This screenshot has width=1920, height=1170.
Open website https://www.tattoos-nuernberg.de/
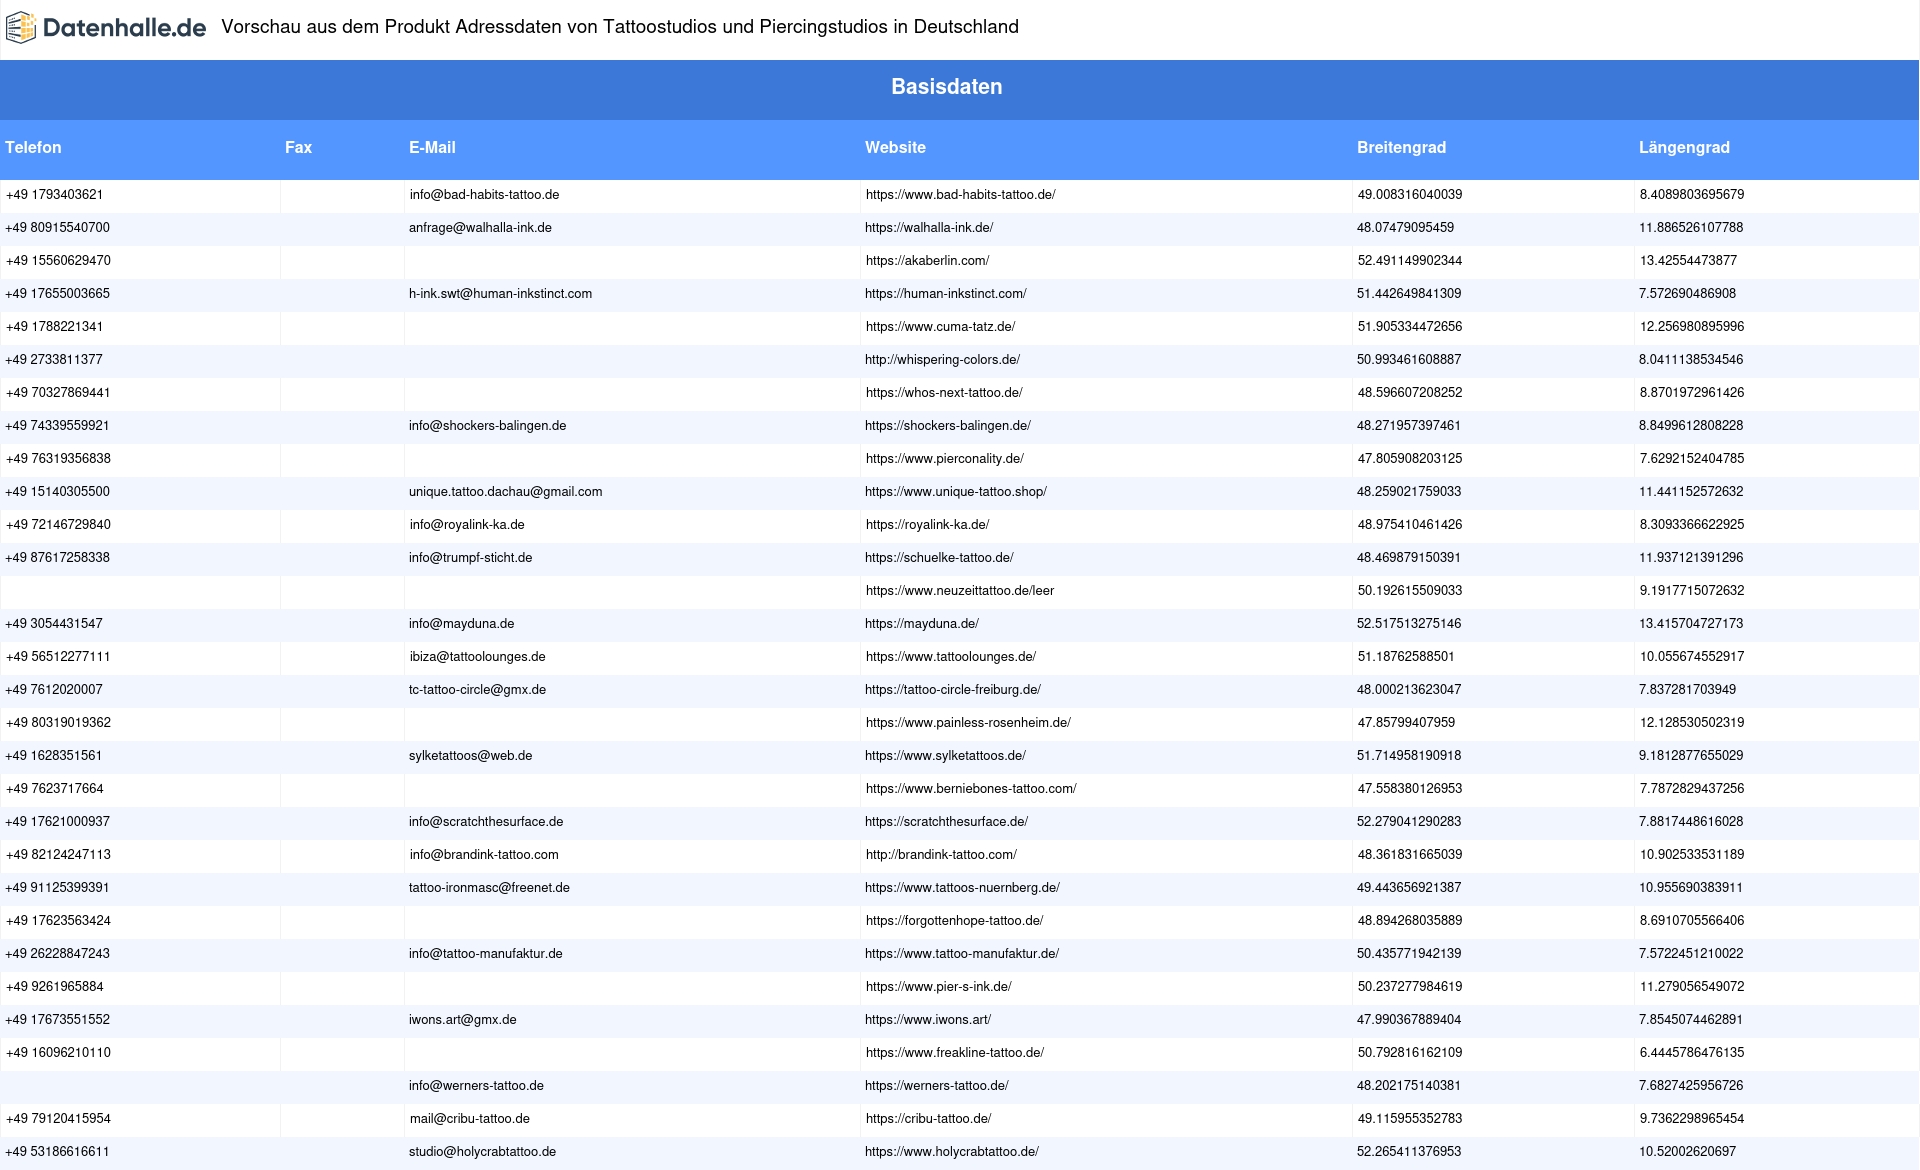962,888
